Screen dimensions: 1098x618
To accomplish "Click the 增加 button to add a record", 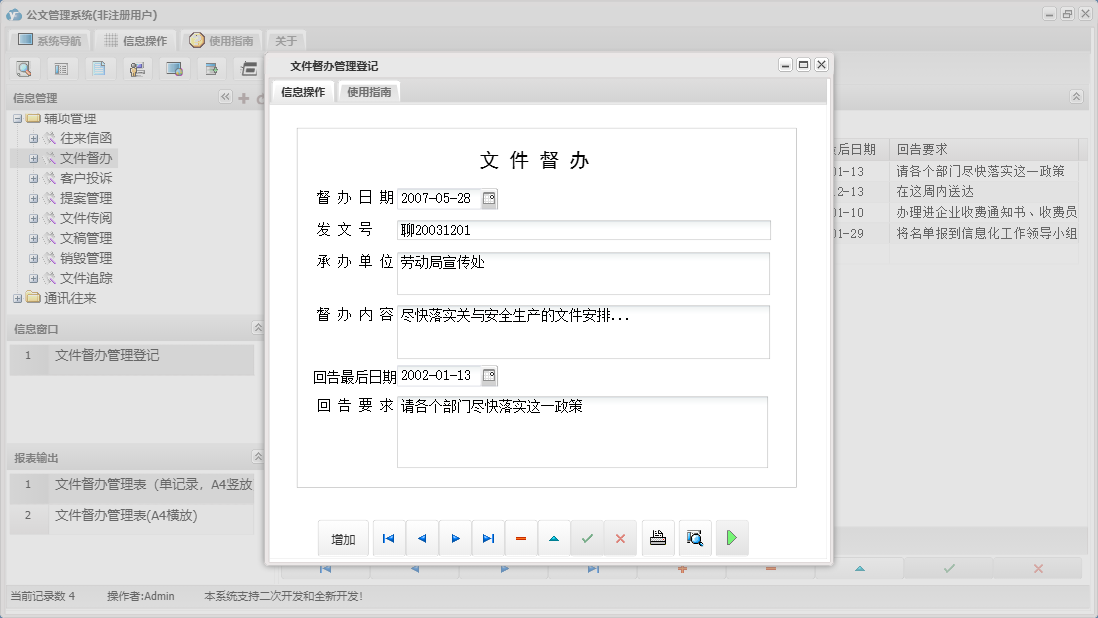I will tap(343, 538).
